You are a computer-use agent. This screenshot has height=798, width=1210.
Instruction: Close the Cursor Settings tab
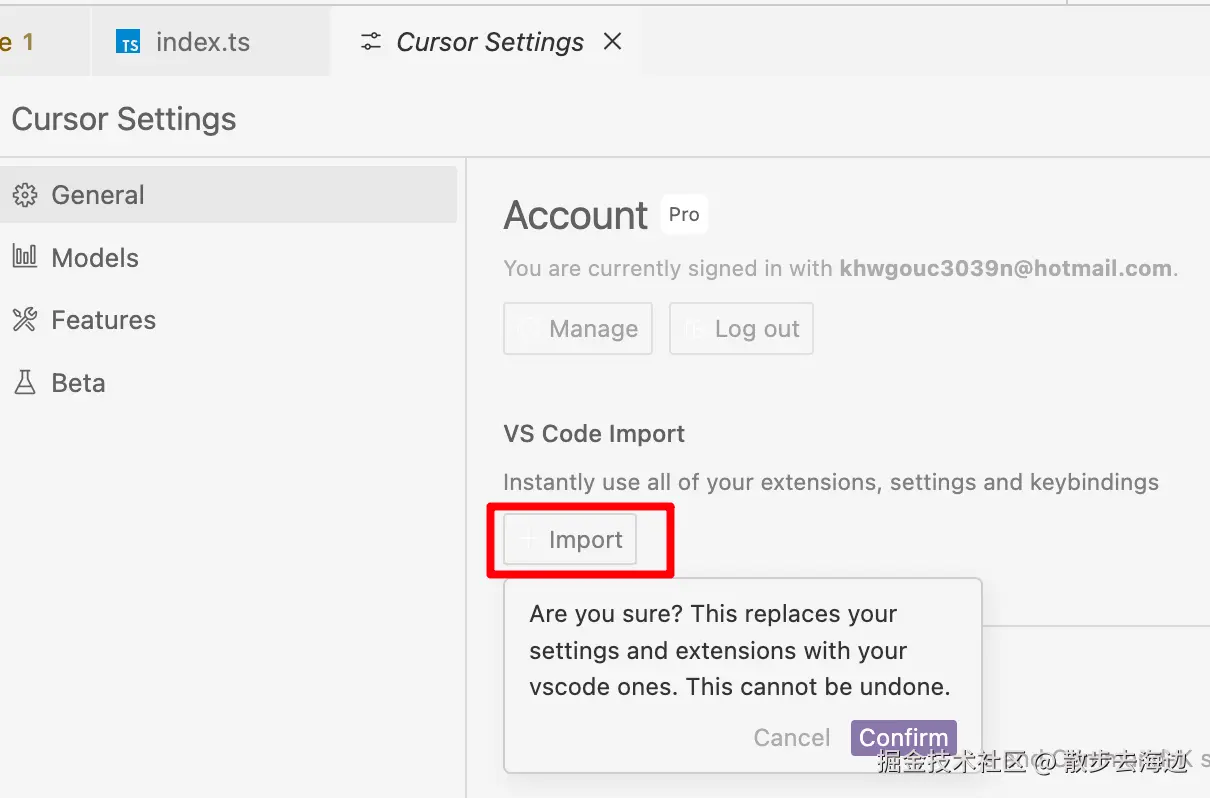pyautogui.click(x=613, y=41)
